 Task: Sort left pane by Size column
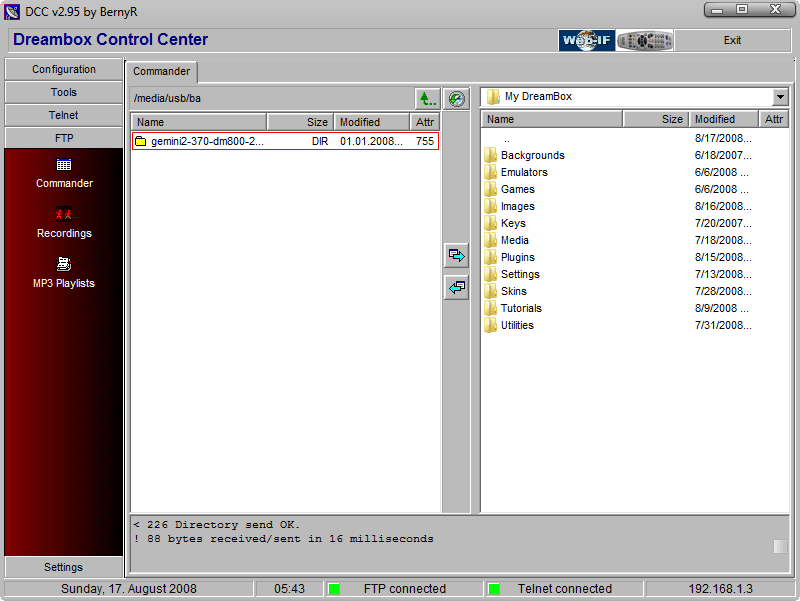point(301,122)
